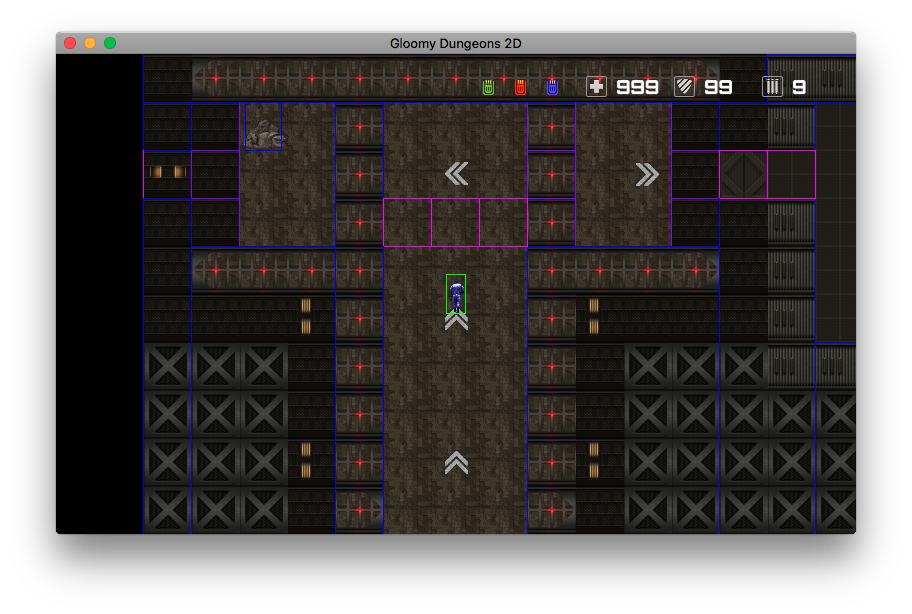Image resolution: width=912 pixels, height=614 pixels.
Task: Maximize the game window with green button
Action: (110, 43)
